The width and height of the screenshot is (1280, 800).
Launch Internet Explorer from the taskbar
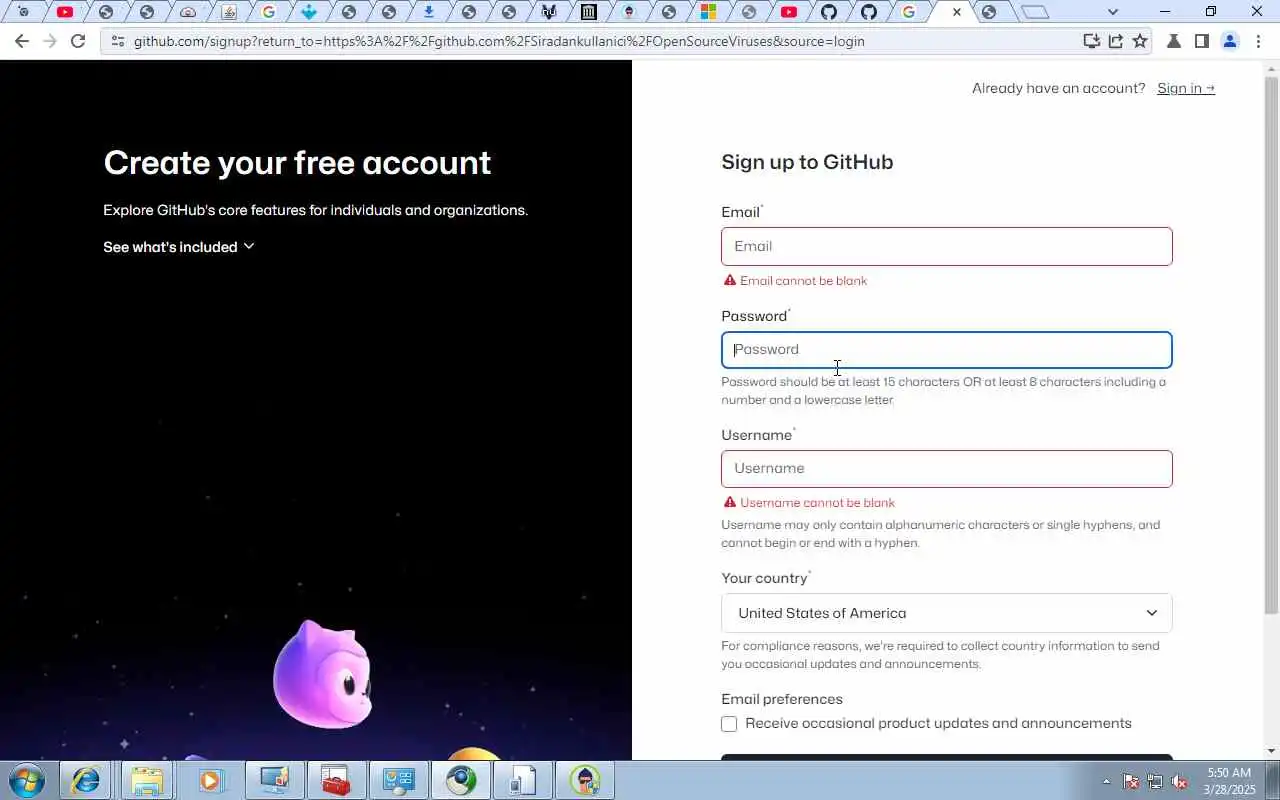[86, 780]
